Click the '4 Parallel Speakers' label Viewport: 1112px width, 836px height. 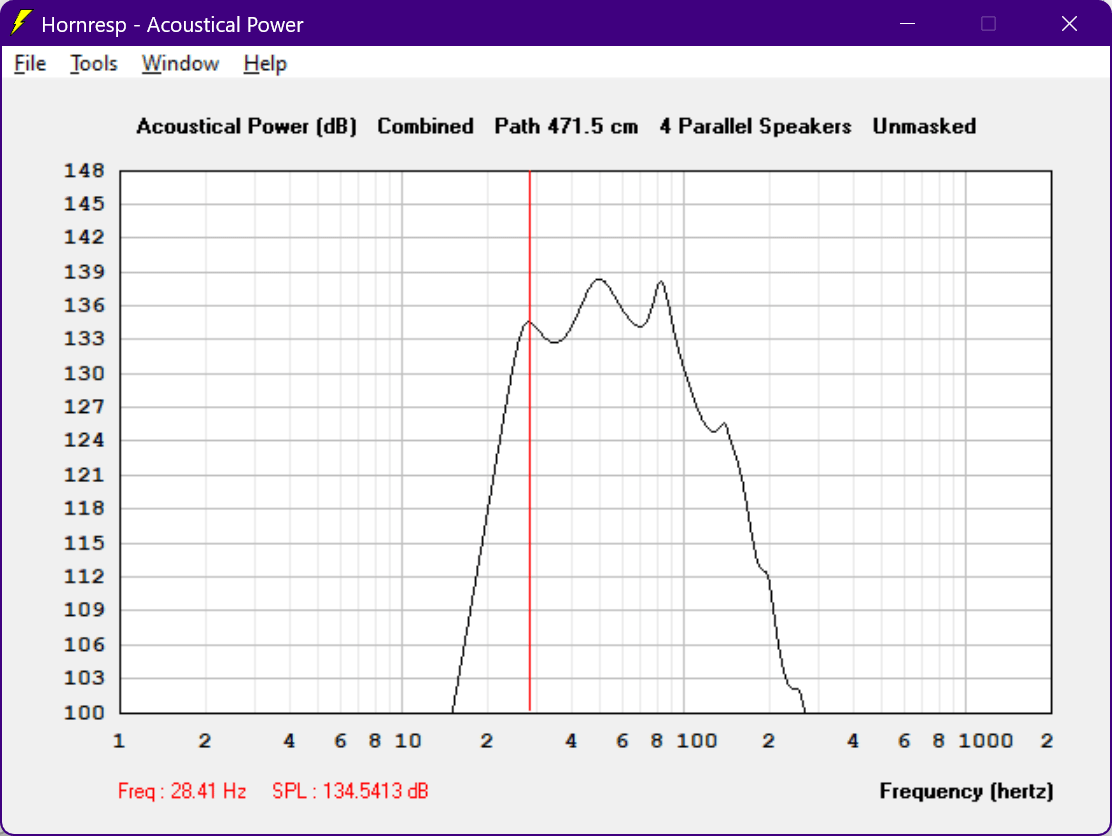(x=755, y=126)
